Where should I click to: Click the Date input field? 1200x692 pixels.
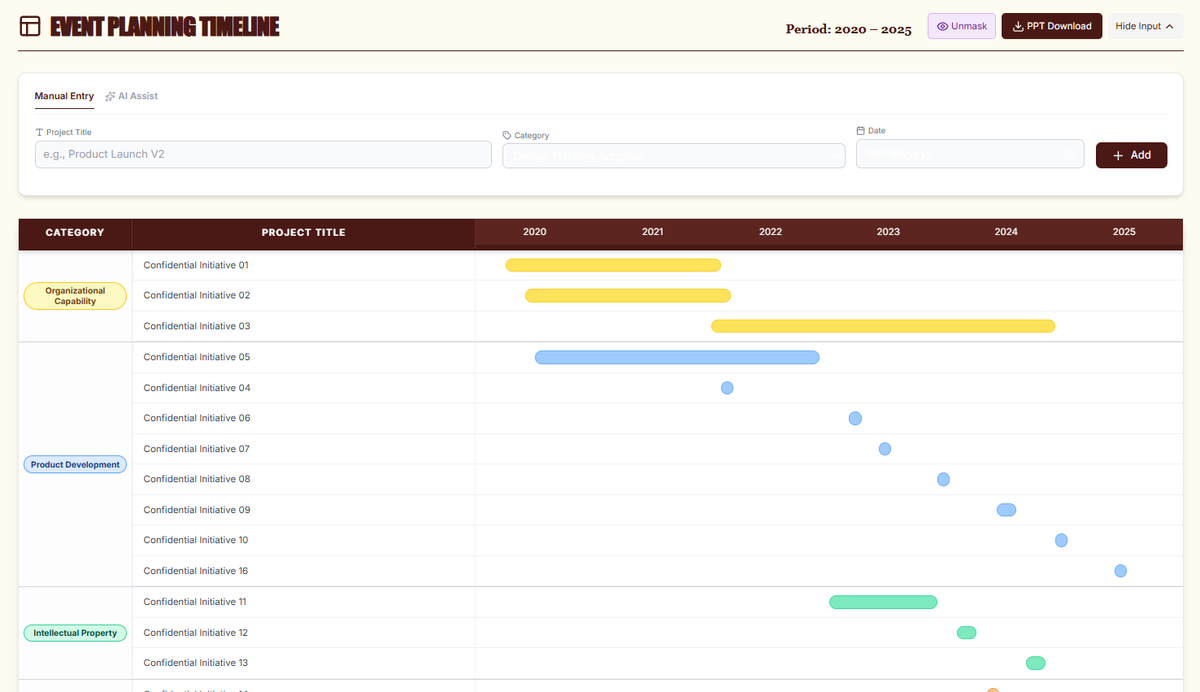tap(970, 154)
